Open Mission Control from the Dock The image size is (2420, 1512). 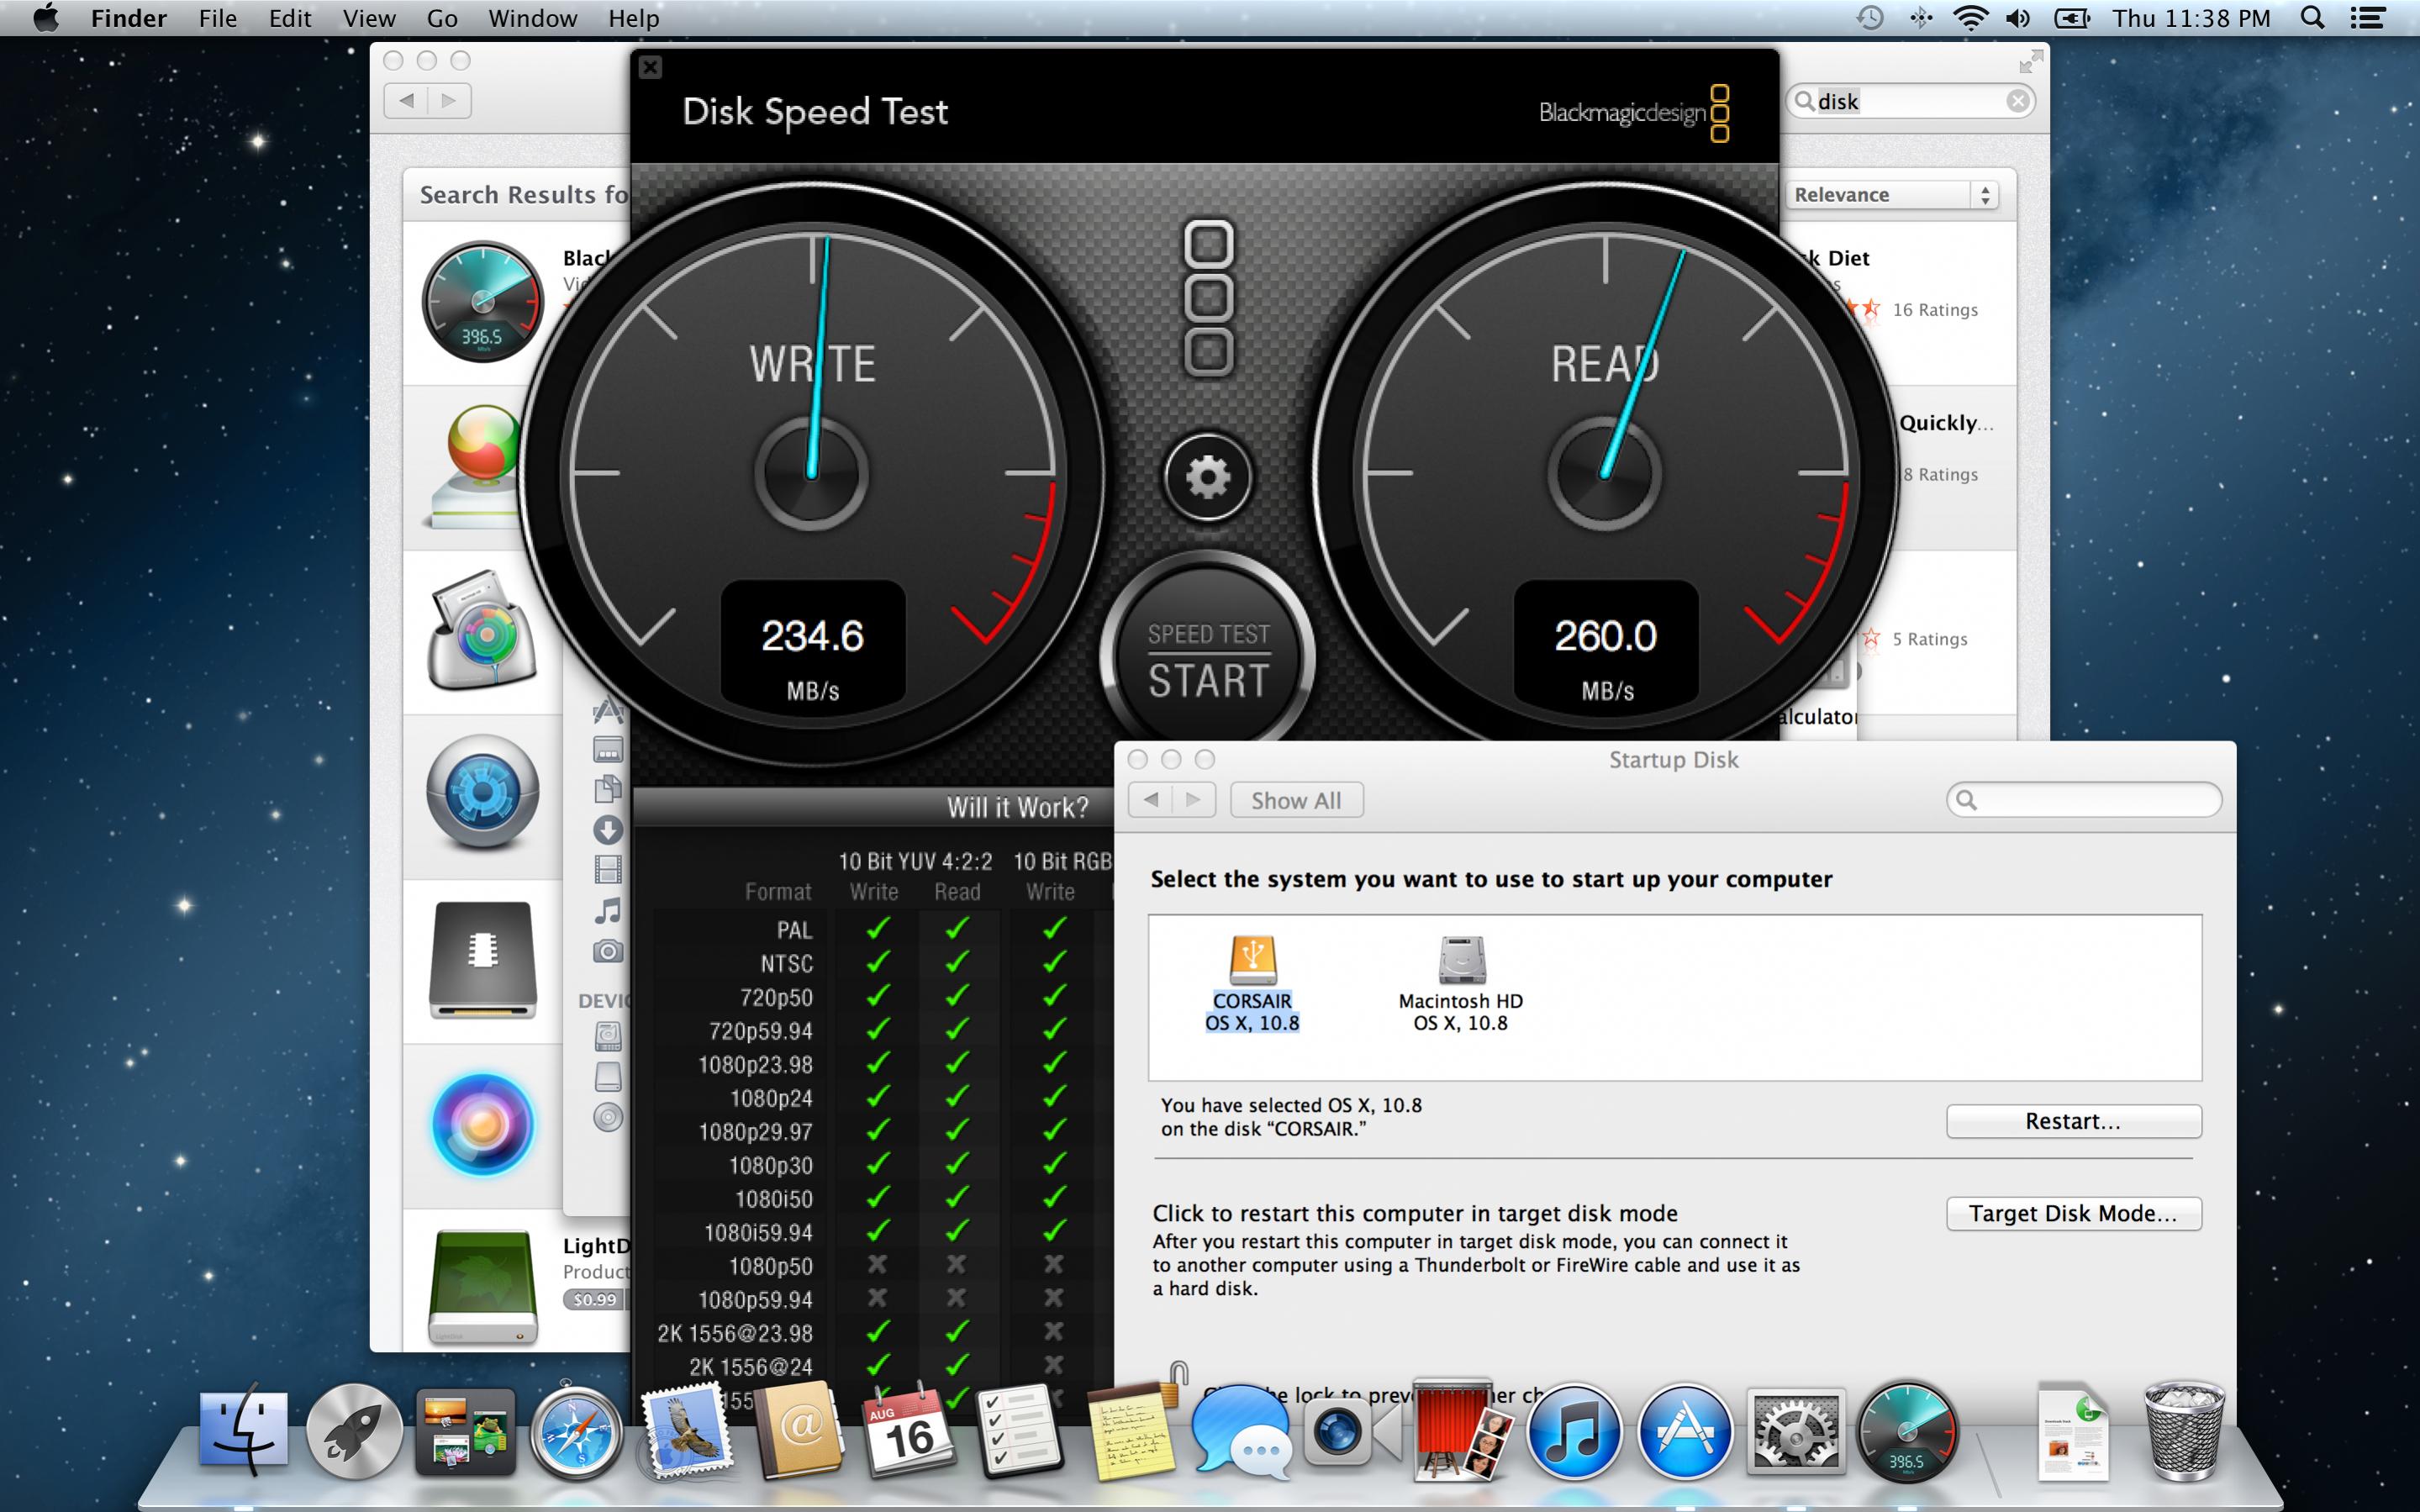[465, 1431]
